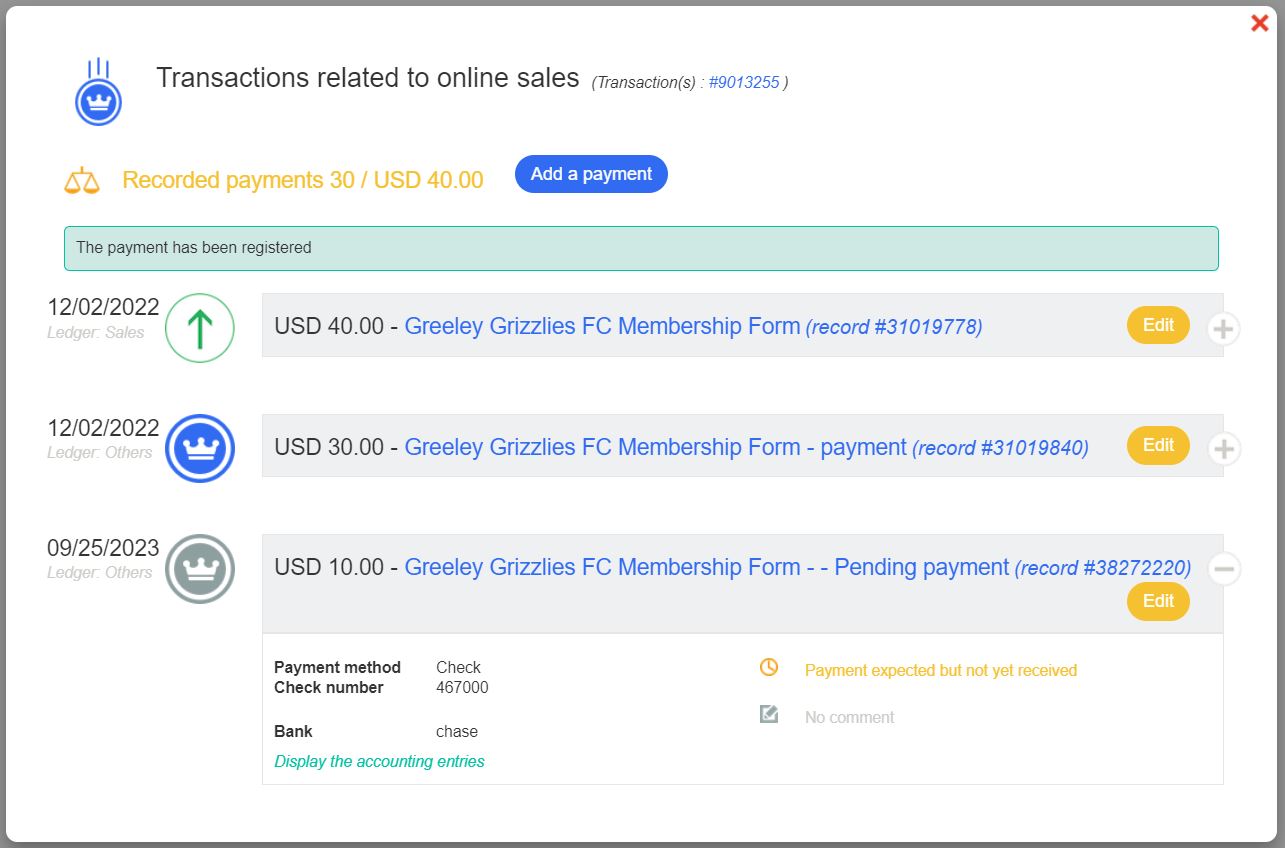
Task: Open transaction #9013255 link
Action: 743,83
